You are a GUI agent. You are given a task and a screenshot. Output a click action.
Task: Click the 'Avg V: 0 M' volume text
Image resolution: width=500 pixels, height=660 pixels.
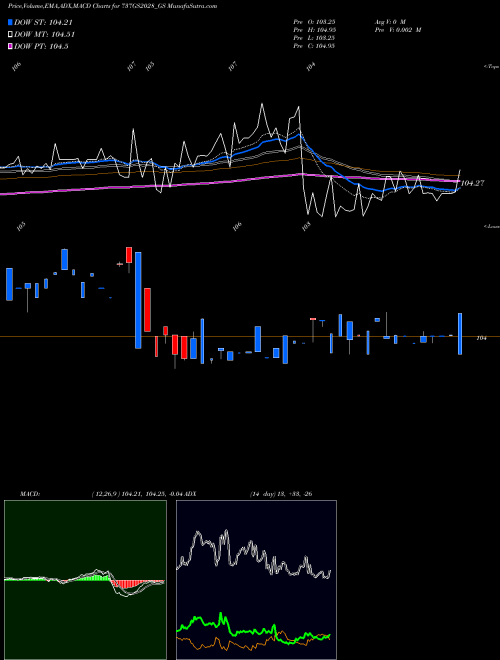tap(390, 21)
